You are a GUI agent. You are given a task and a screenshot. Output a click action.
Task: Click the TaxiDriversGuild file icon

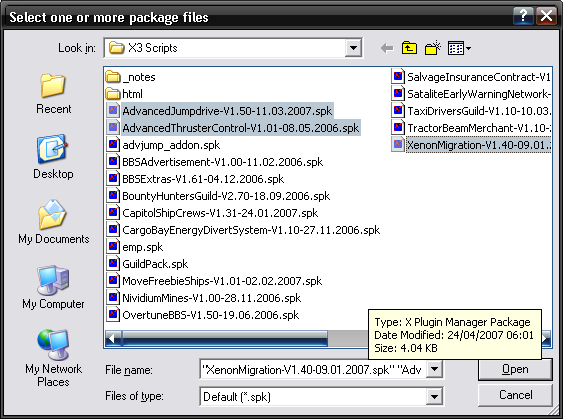[397, 111]
